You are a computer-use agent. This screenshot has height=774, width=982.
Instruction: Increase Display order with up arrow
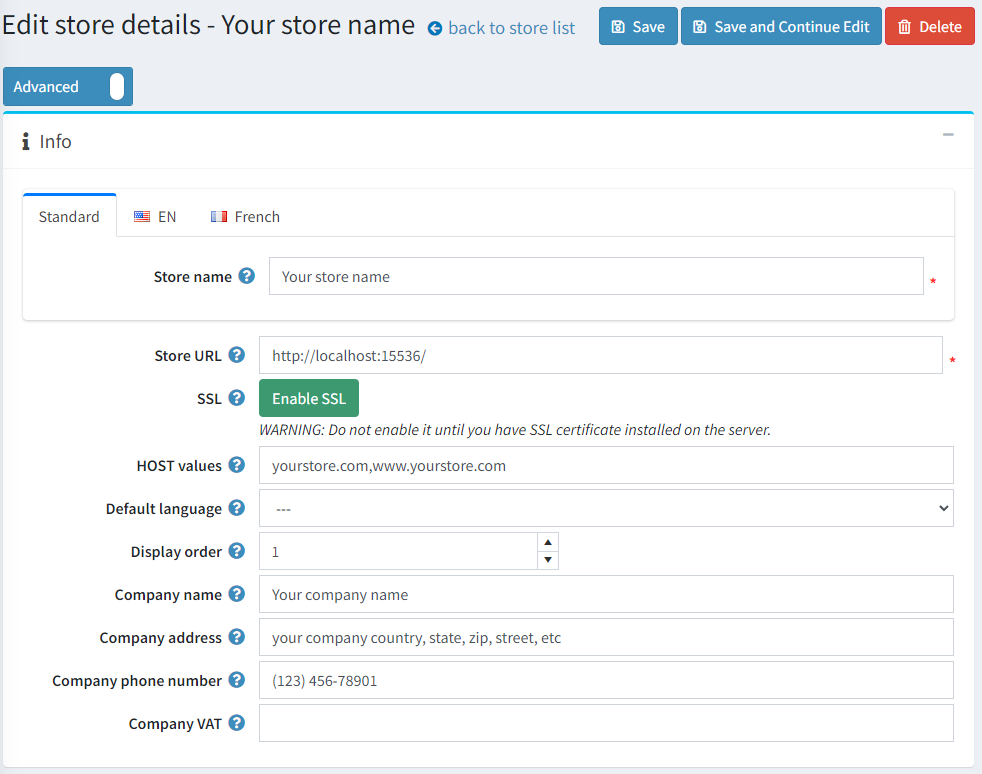tap(547, 542)
